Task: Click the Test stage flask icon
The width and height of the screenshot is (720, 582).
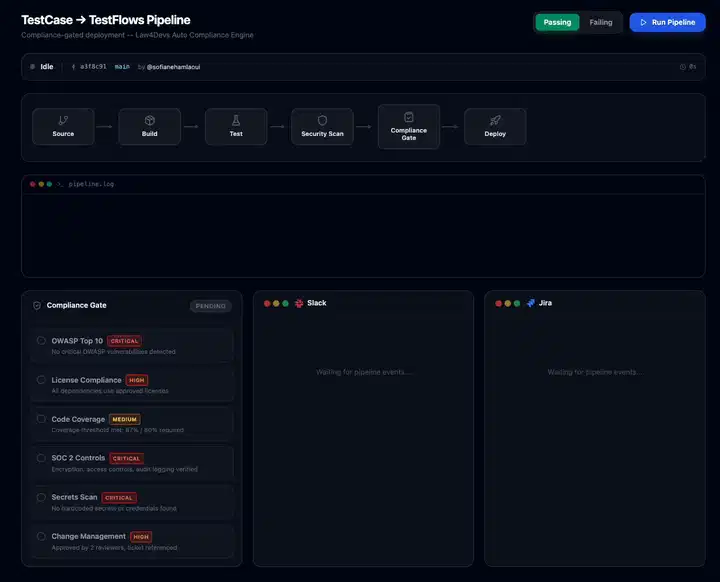Action: [236, 120]
